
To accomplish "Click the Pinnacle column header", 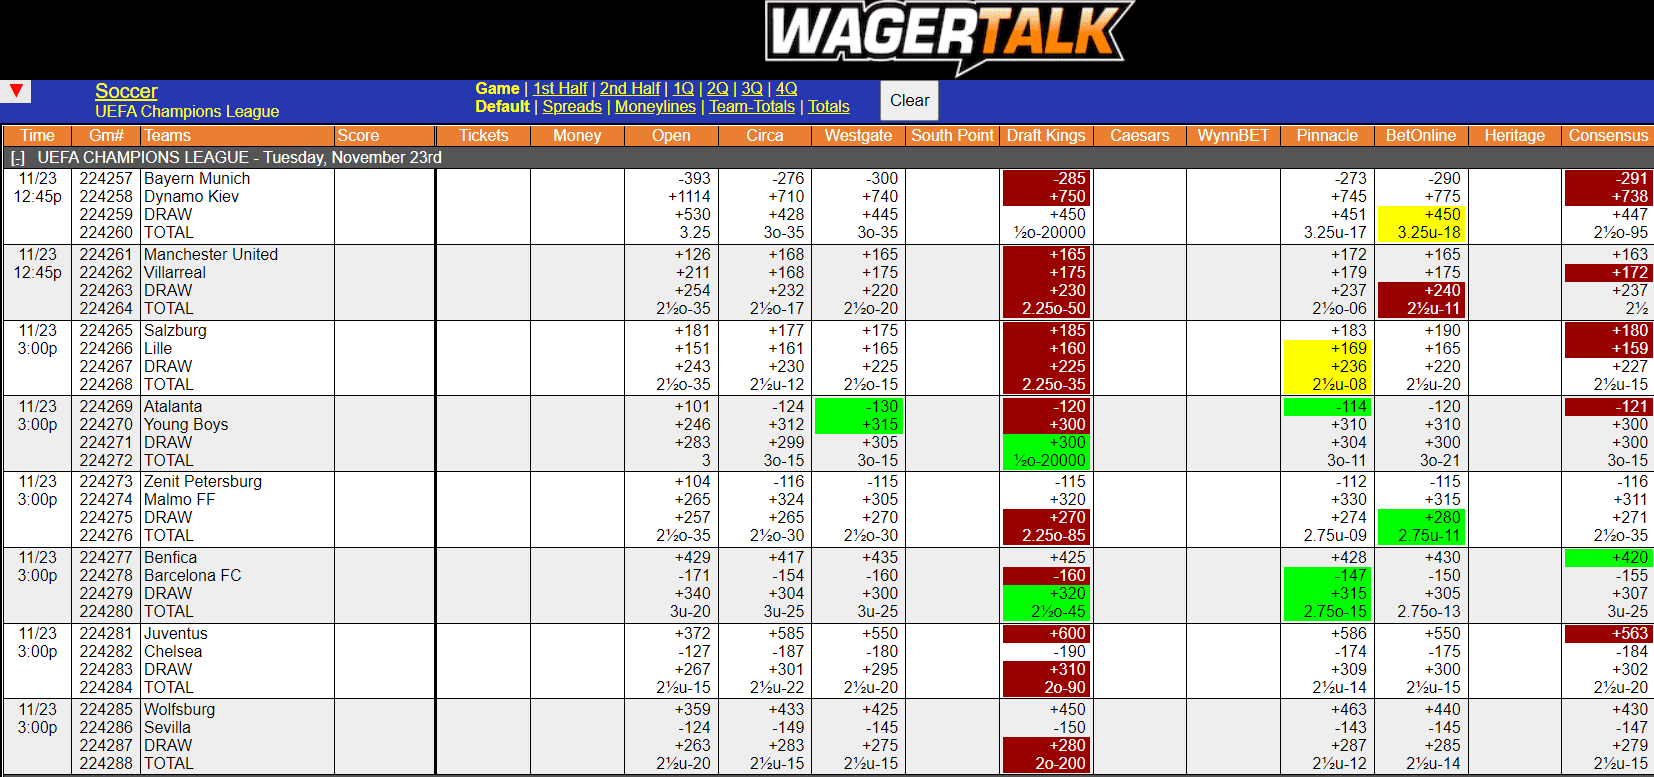I will 1327,136.
